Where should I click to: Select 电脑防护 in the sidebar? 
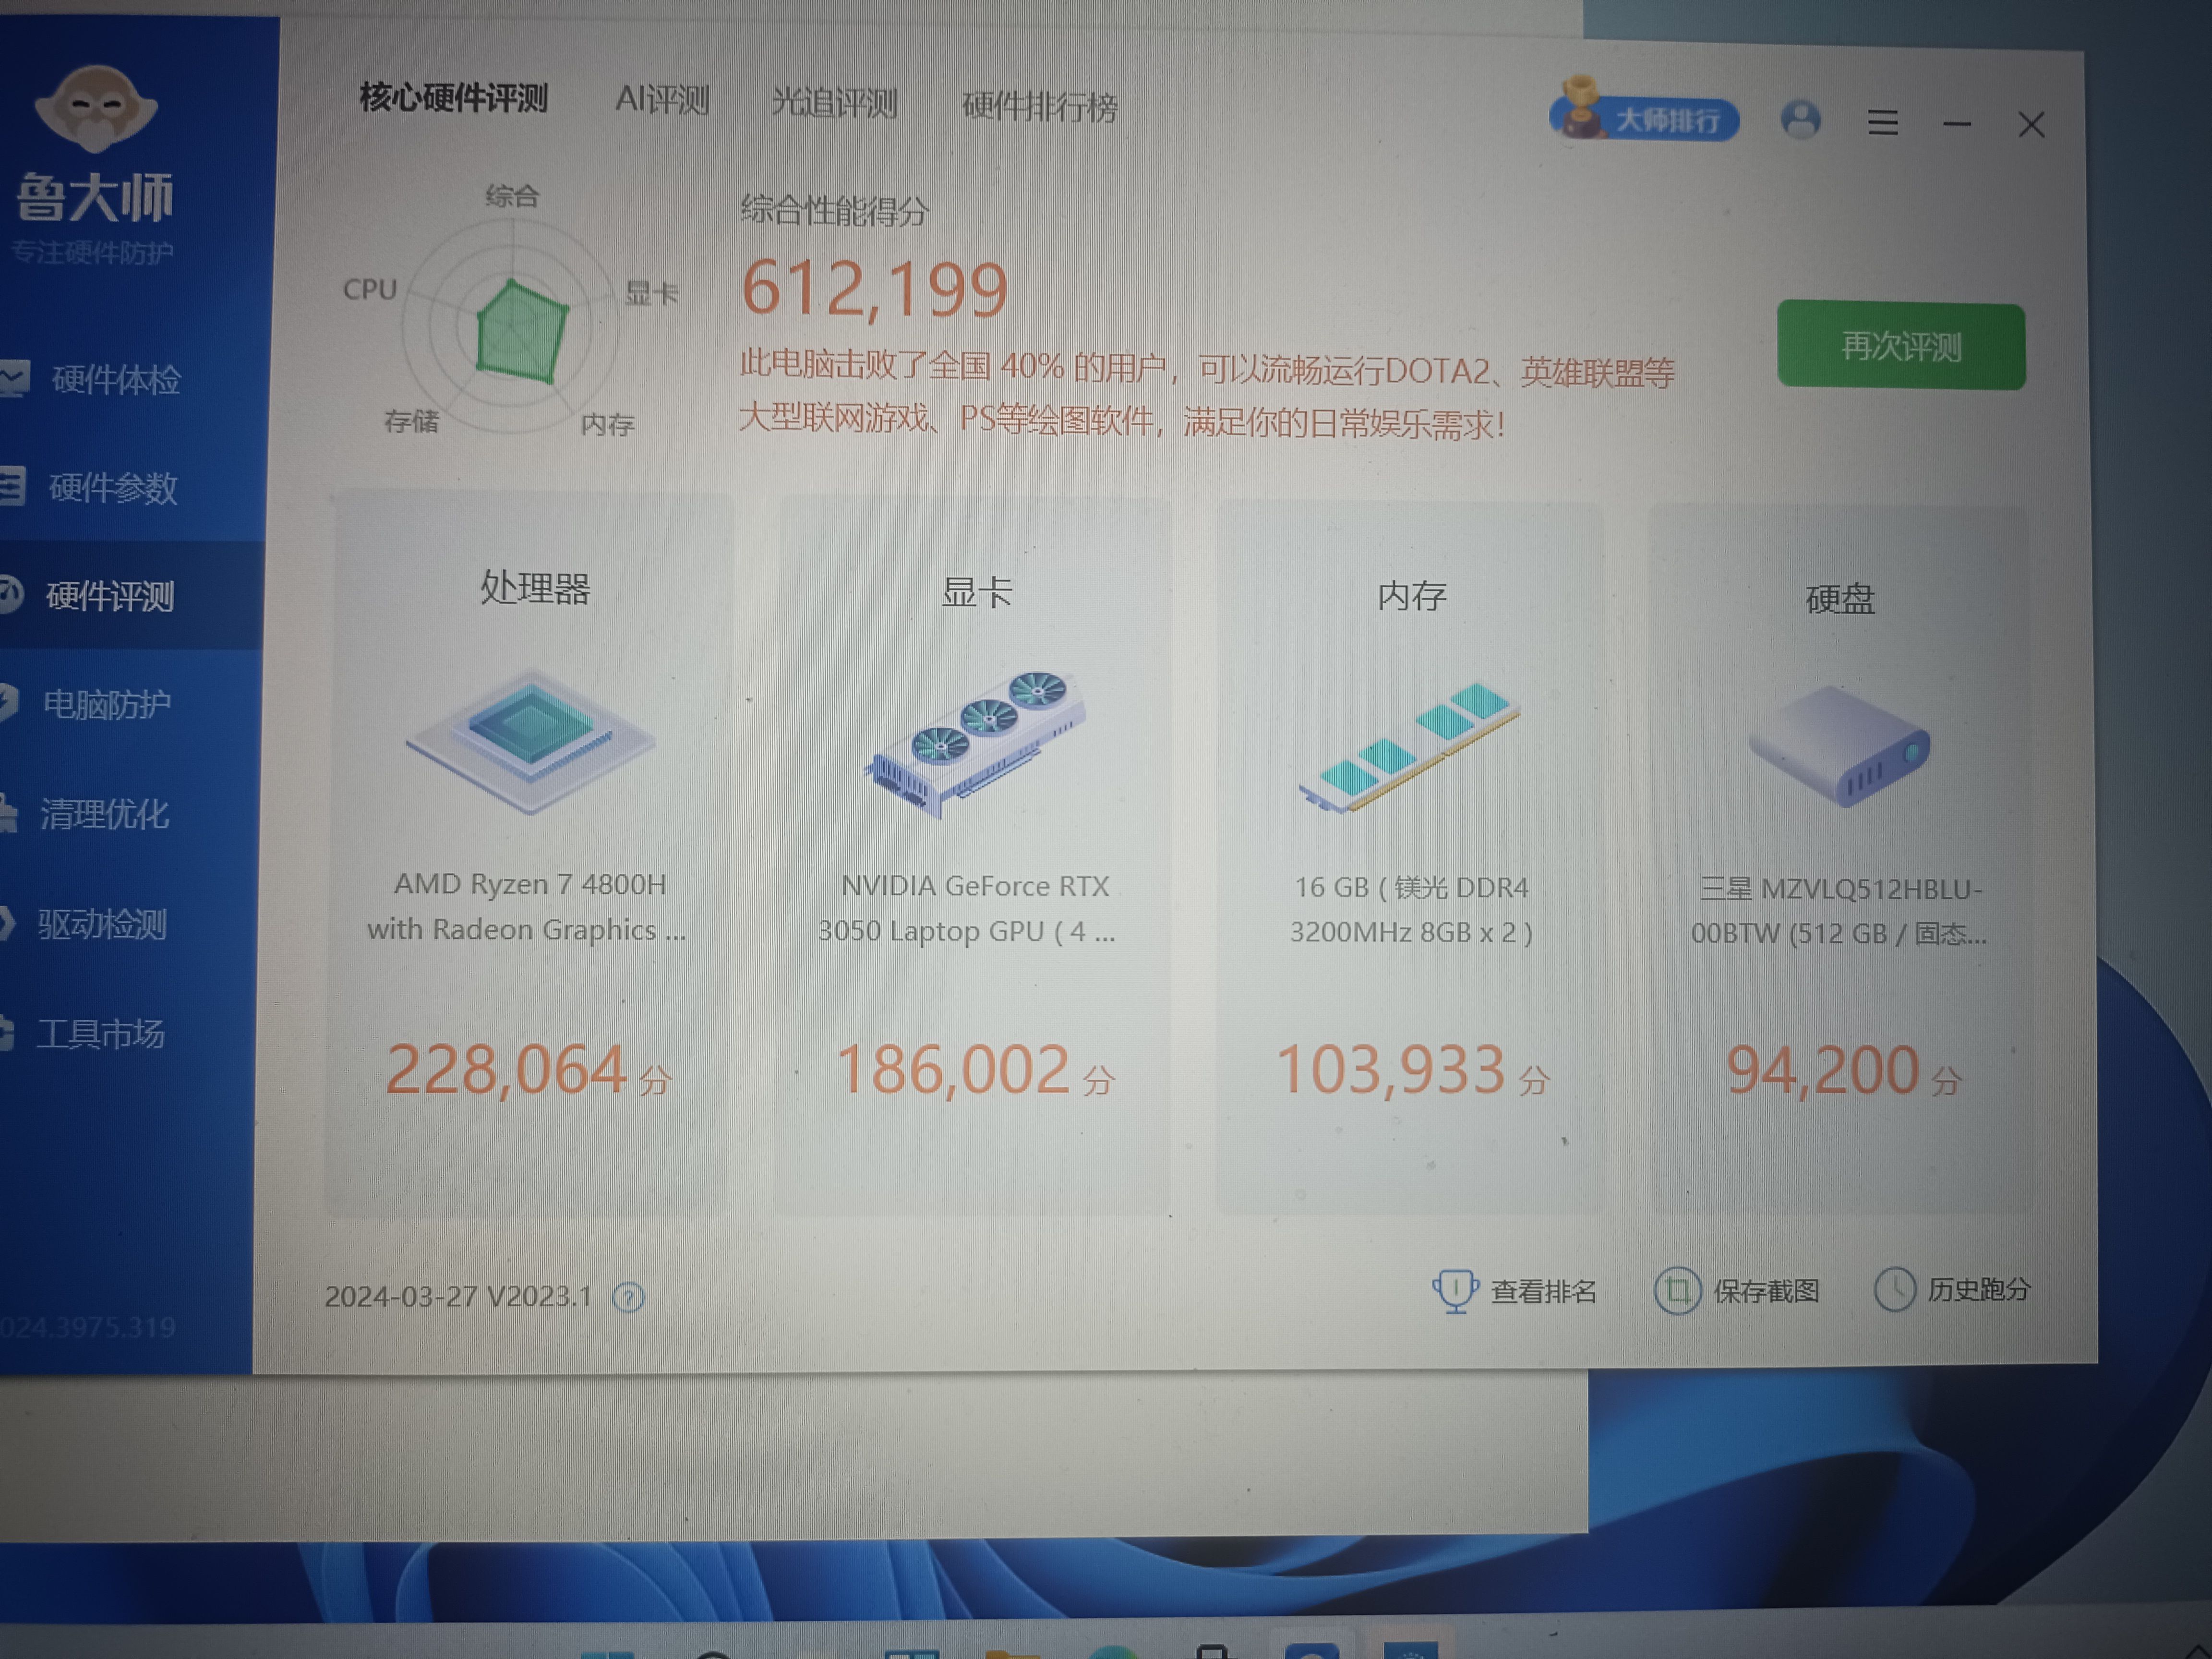106,705
